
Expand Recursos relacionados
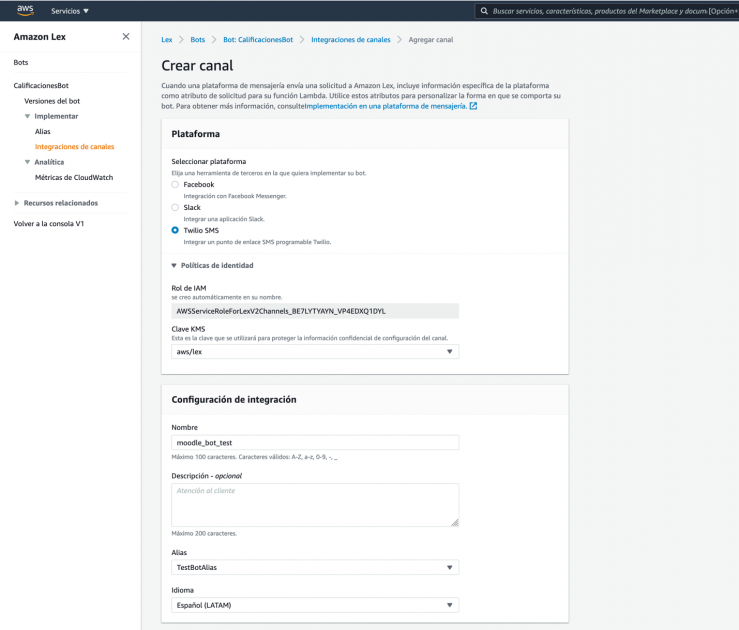[17, 203]
